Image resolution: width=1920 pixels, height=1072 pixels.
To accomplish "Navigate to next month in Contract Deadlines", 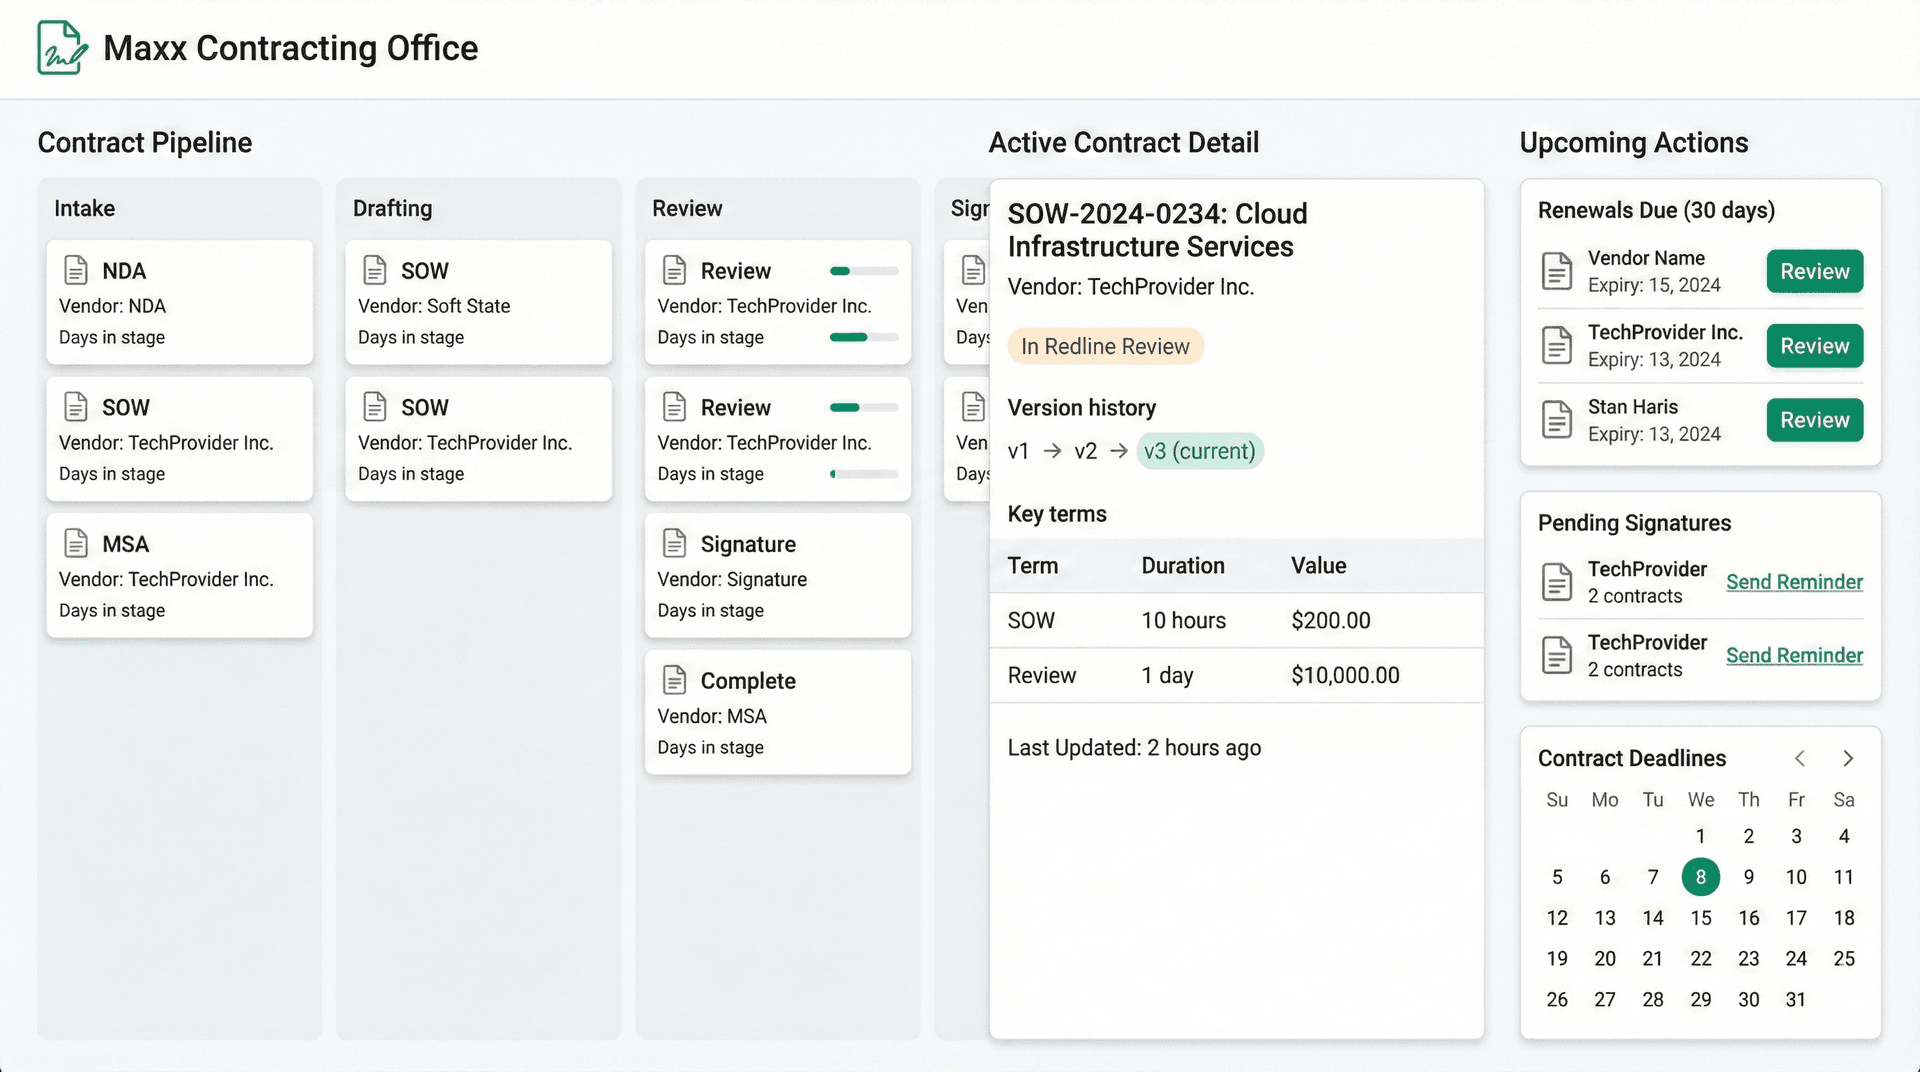I will tap(1848, 758).
